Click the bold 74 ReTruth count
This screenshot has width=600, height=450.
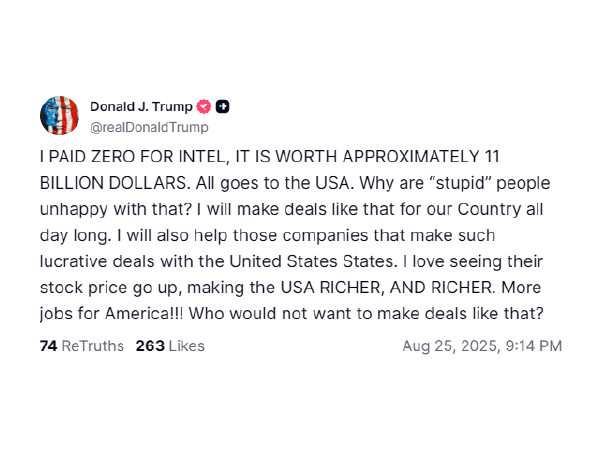pos(49,346)
